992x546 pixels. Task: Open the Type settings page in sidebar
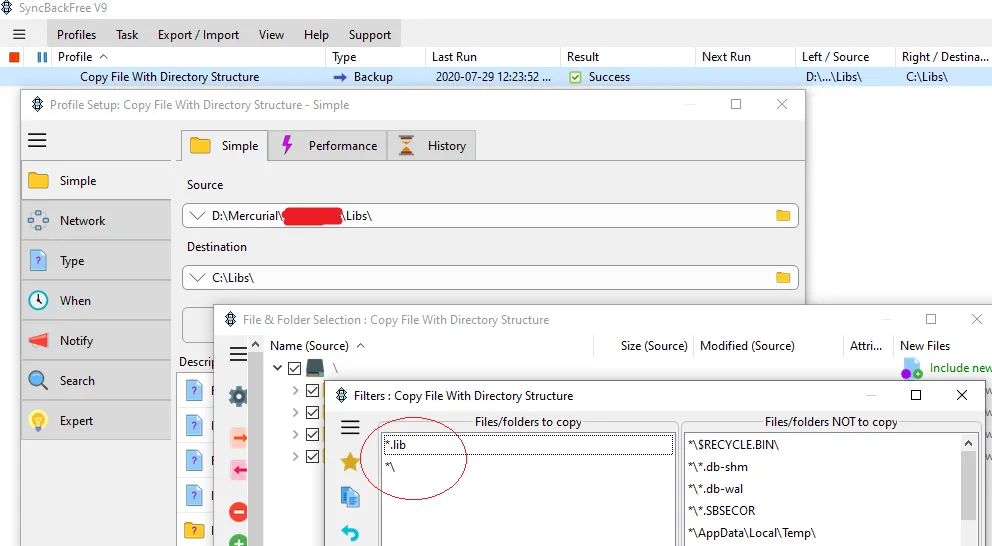pyautogui.click(x=96, y=261)
